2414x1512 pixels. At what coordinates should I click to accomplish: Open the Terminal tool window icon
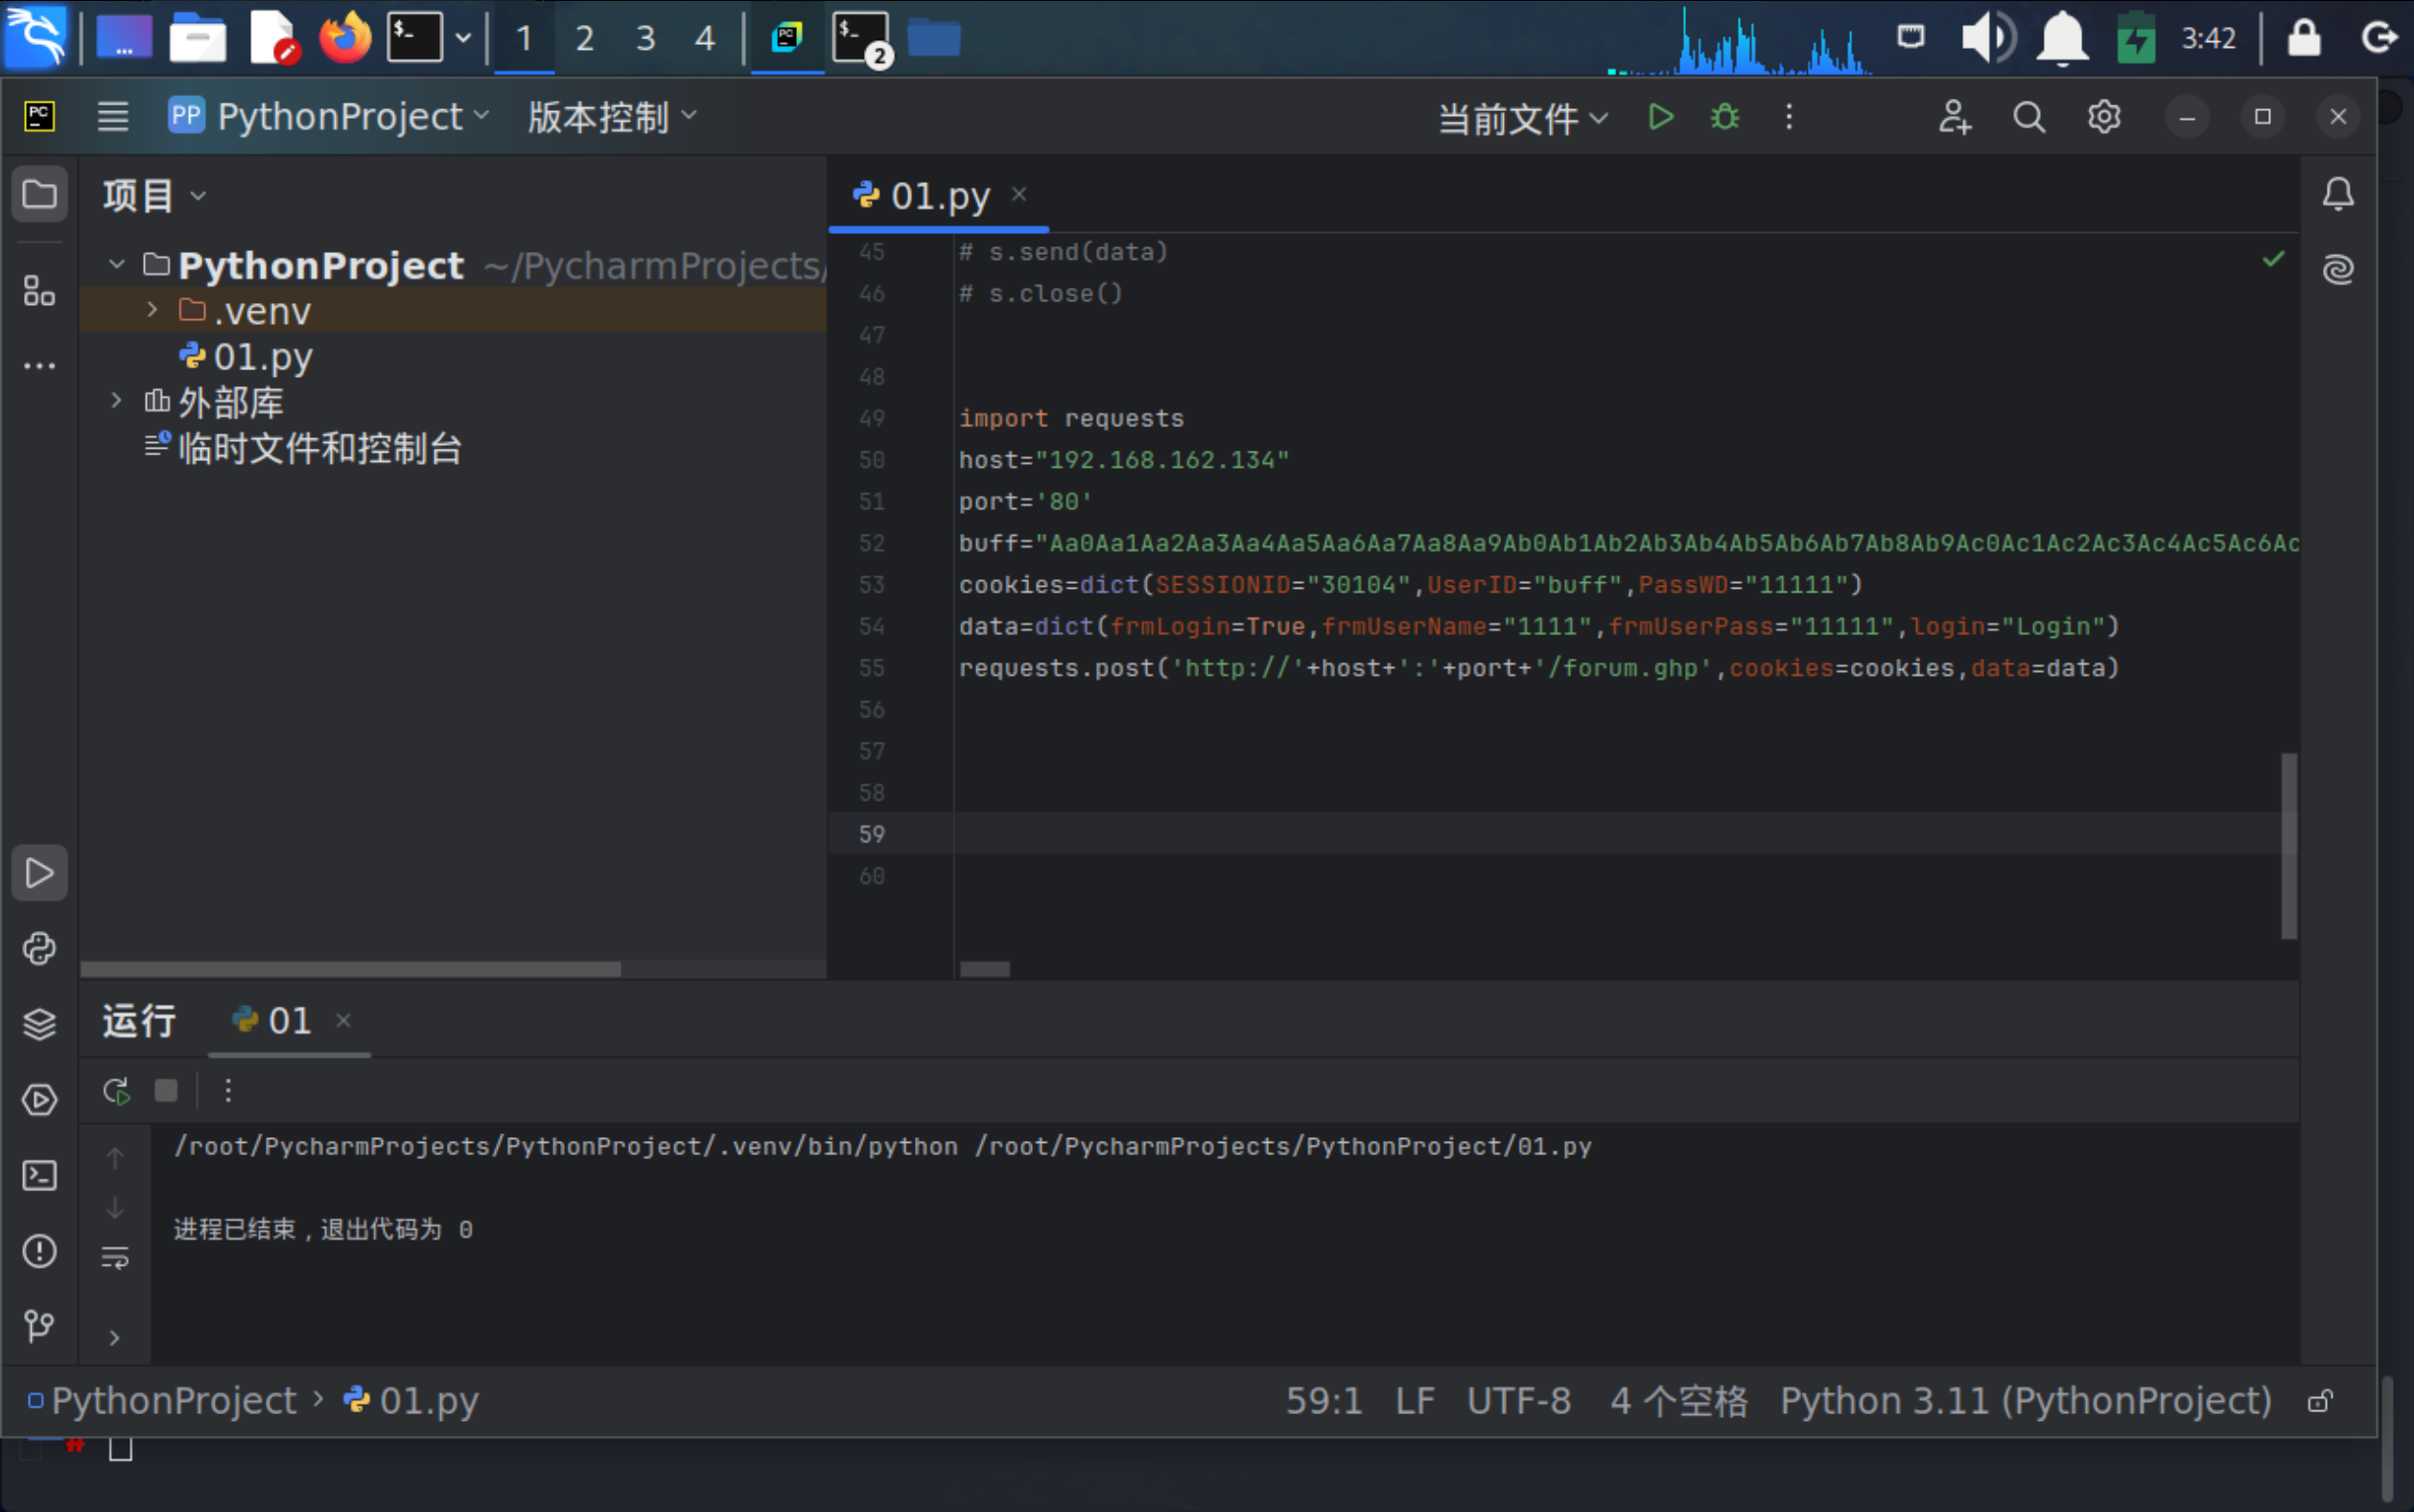tap(39, 1175)
